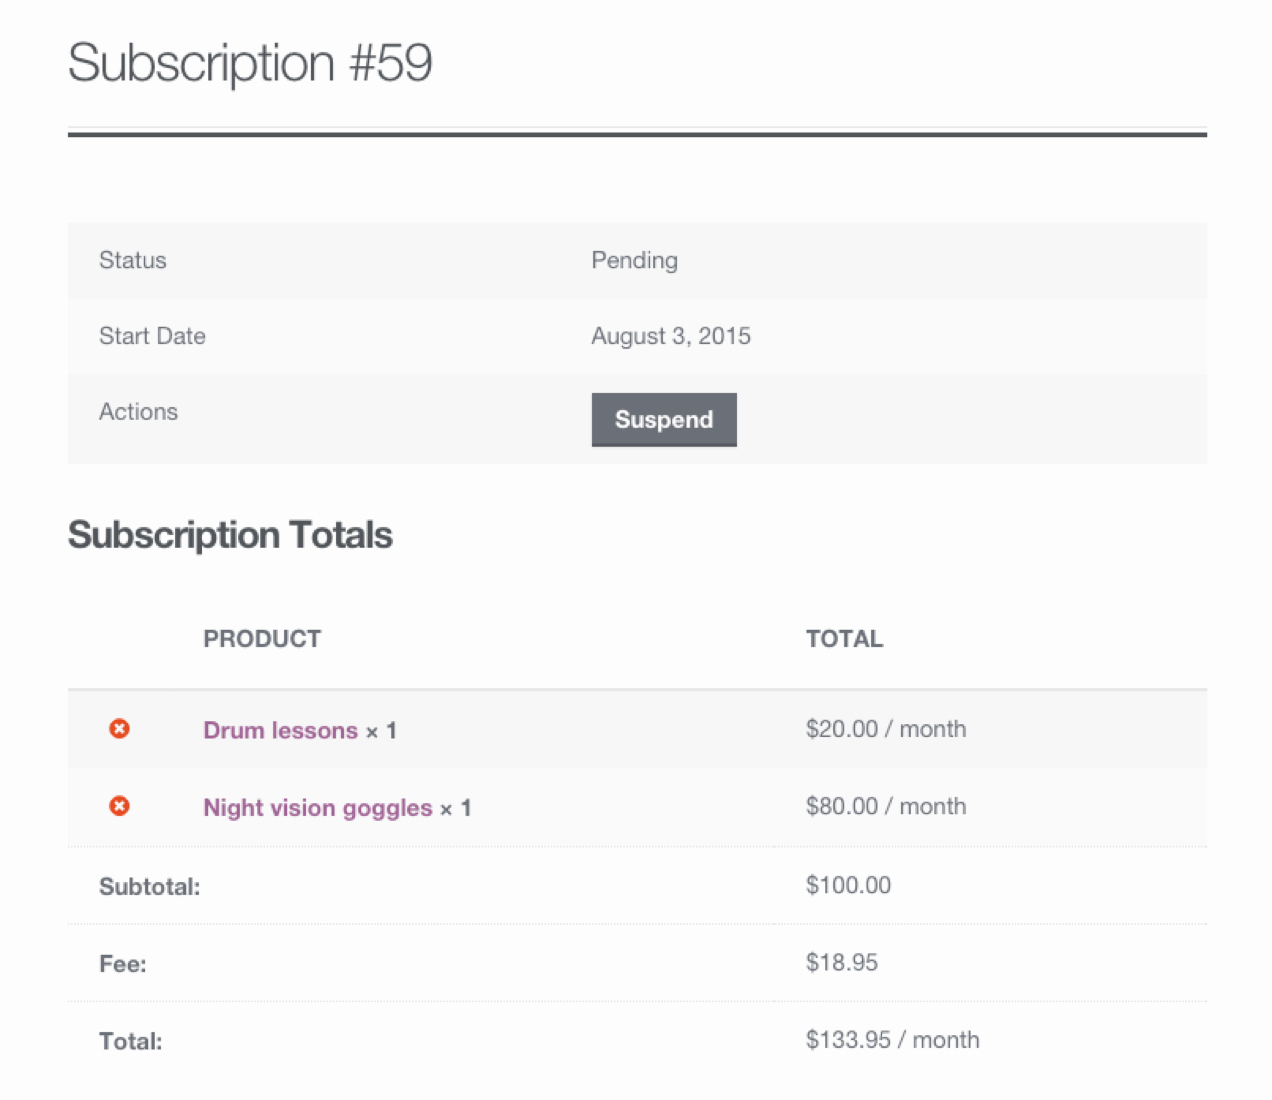Click the red delete icon beside Drum lessons
This screenshot has width=1272, height=1100.
coord(119,729)
